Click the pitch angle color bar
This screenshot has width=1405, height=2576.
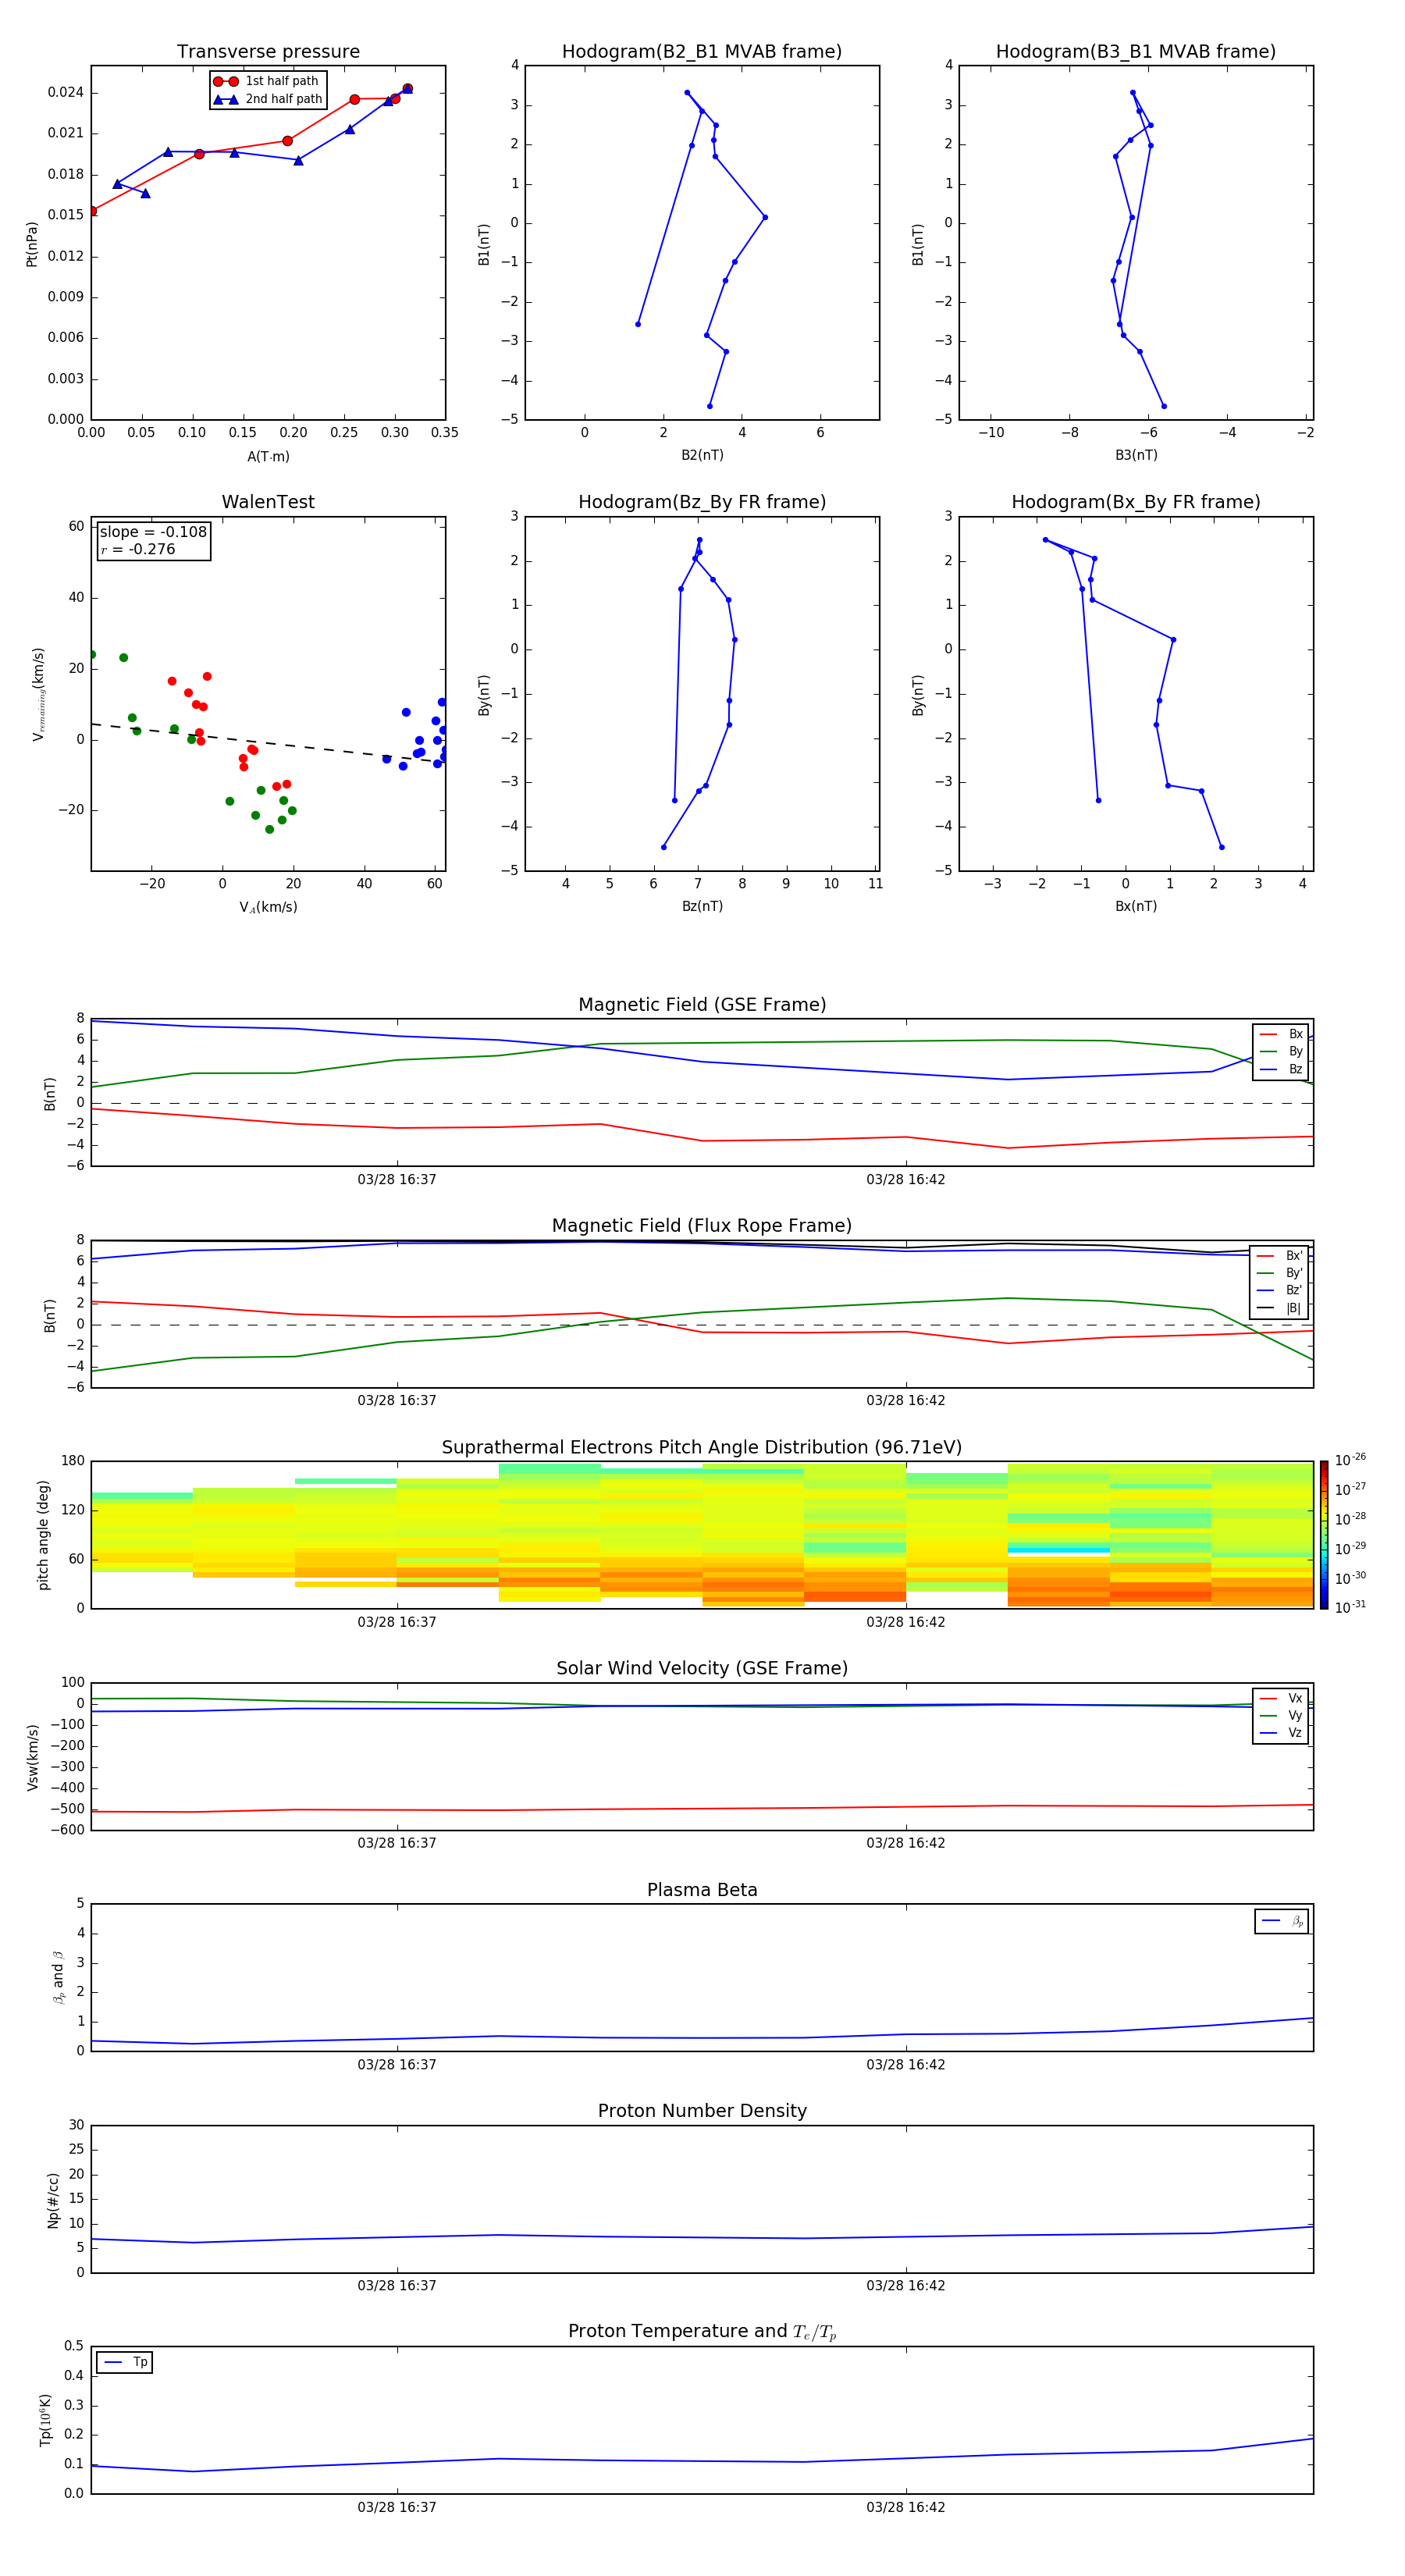click(1324, 1535)
